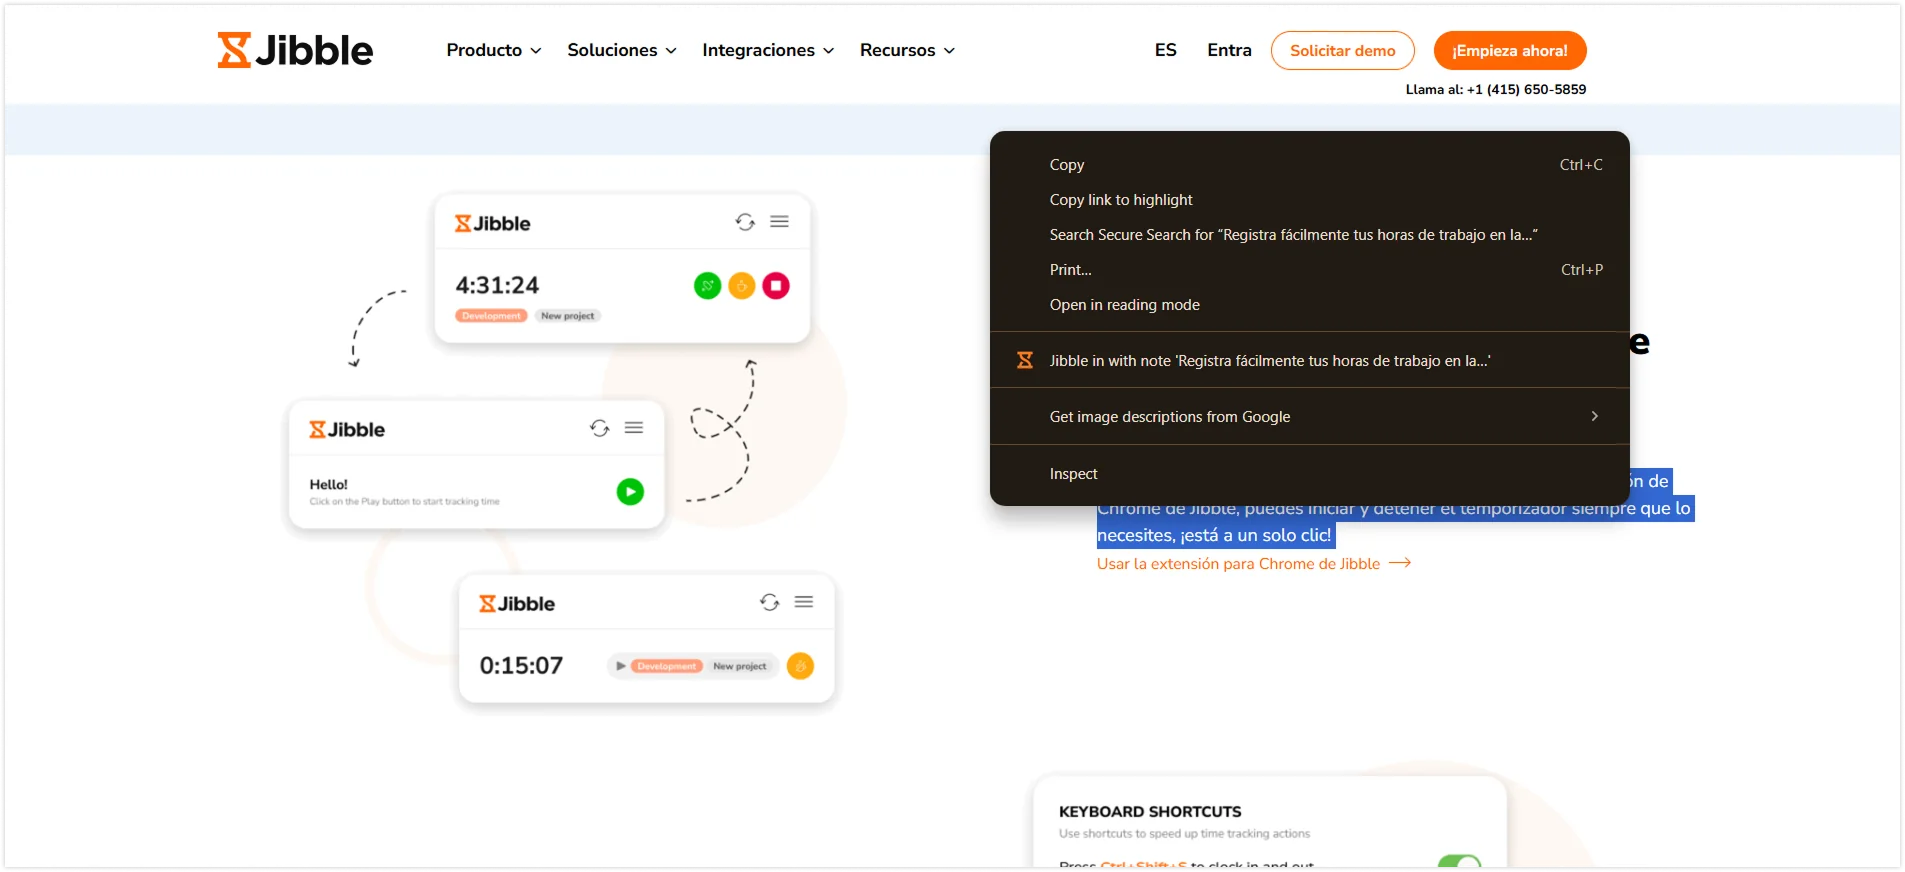Click the Jibble logo in the header
1905x872 pixels.
click(x=295, y=50)
